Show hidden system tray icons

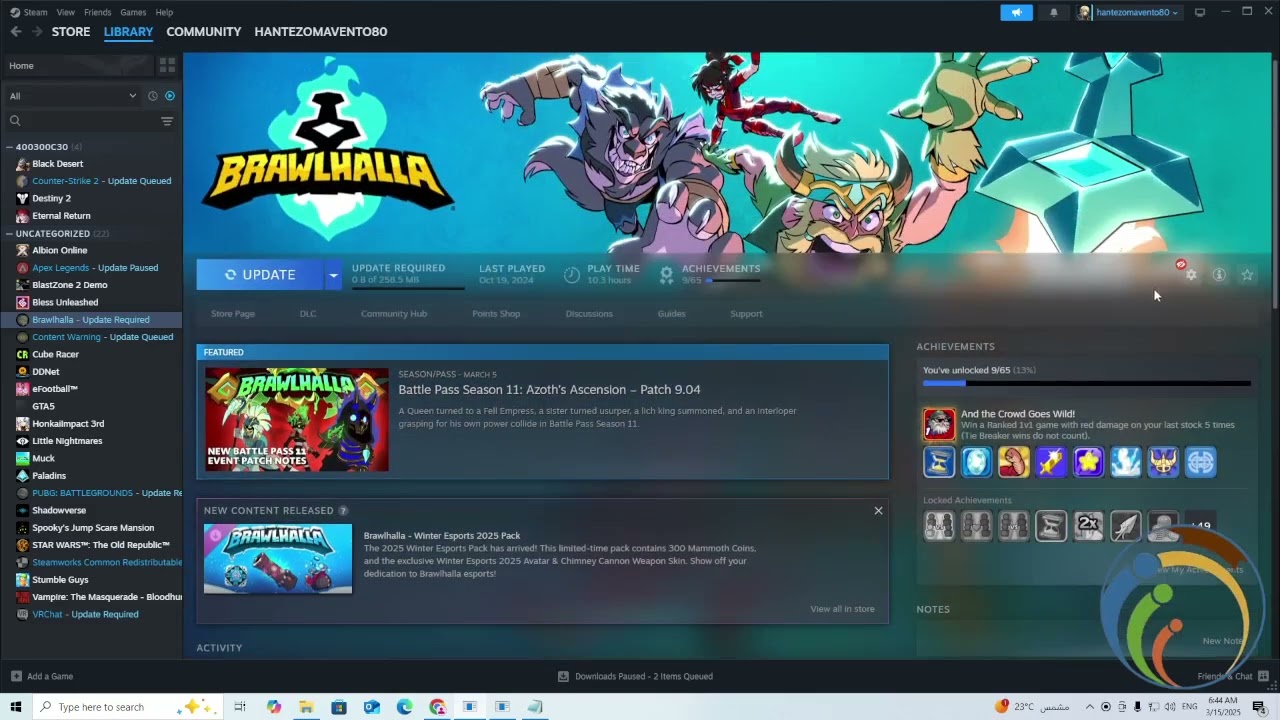pyautogui.click(x=1090, y=707)
